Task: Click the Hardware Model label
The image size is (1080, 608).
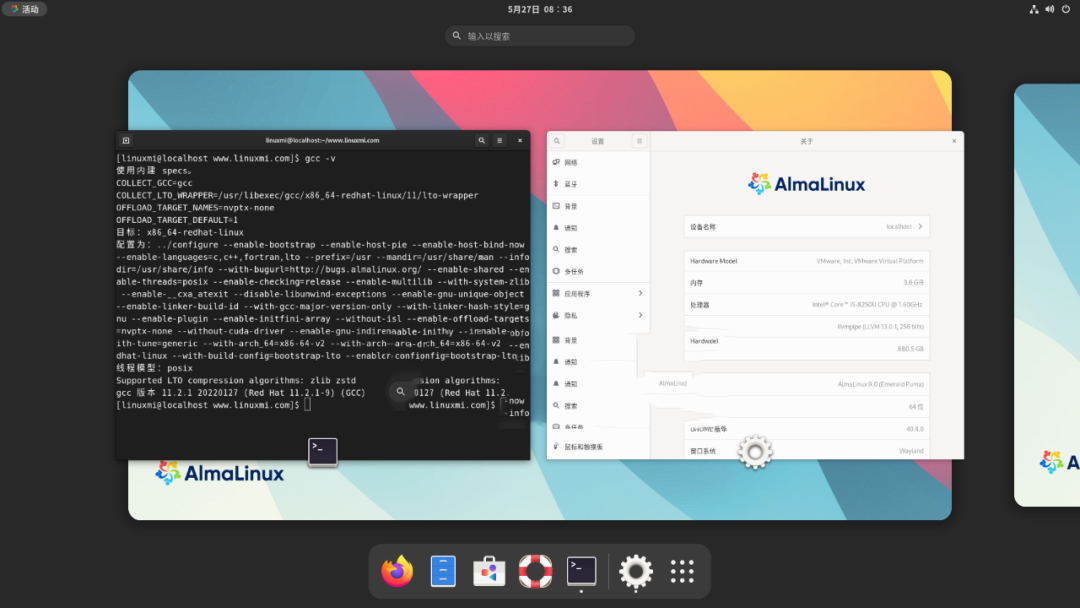Action: pos(714,262)
